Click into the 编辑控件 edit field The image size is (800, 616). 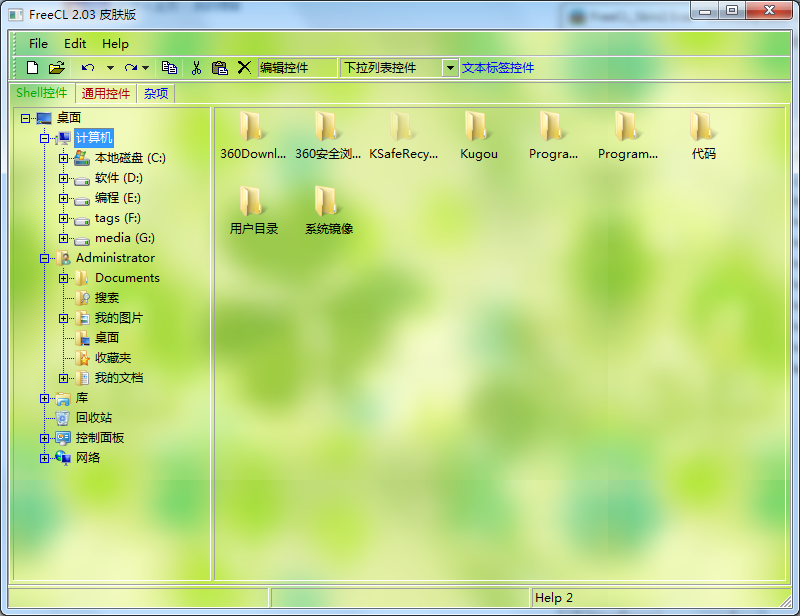pyautogui.click(x=297, y=67)
